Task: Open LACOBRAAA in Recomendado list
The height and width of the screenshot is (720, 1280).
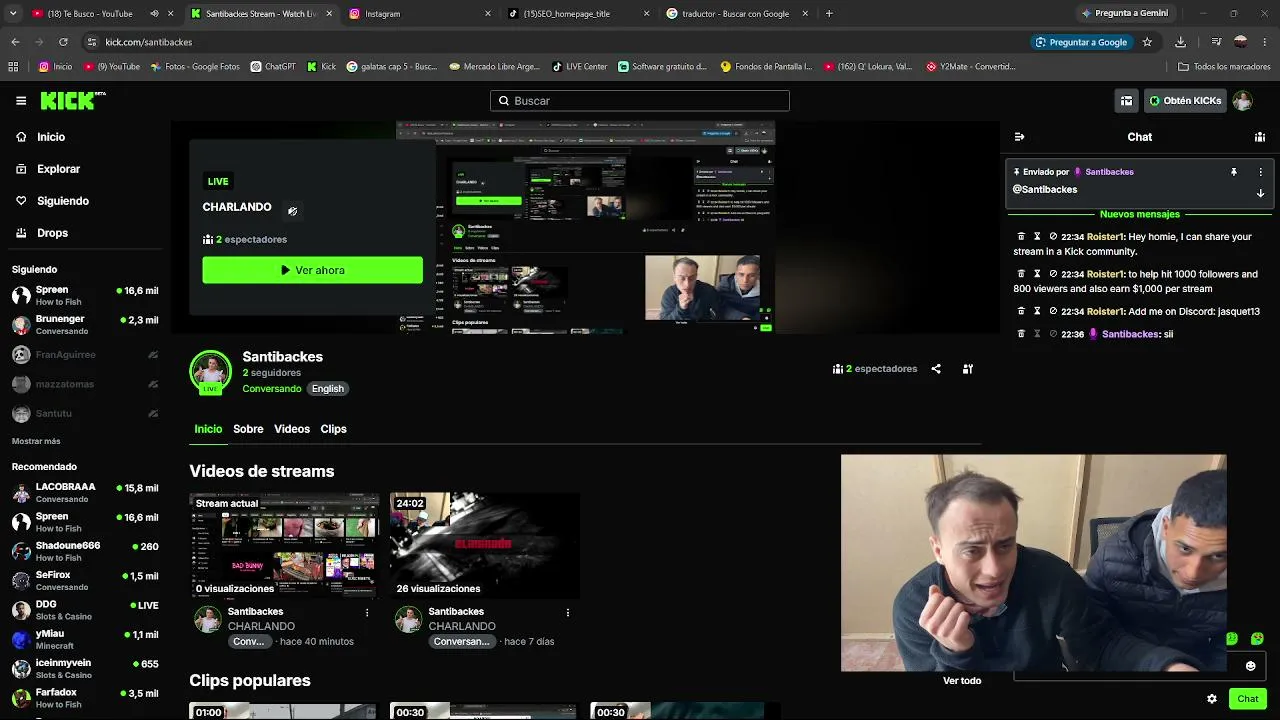Action: 85,493
